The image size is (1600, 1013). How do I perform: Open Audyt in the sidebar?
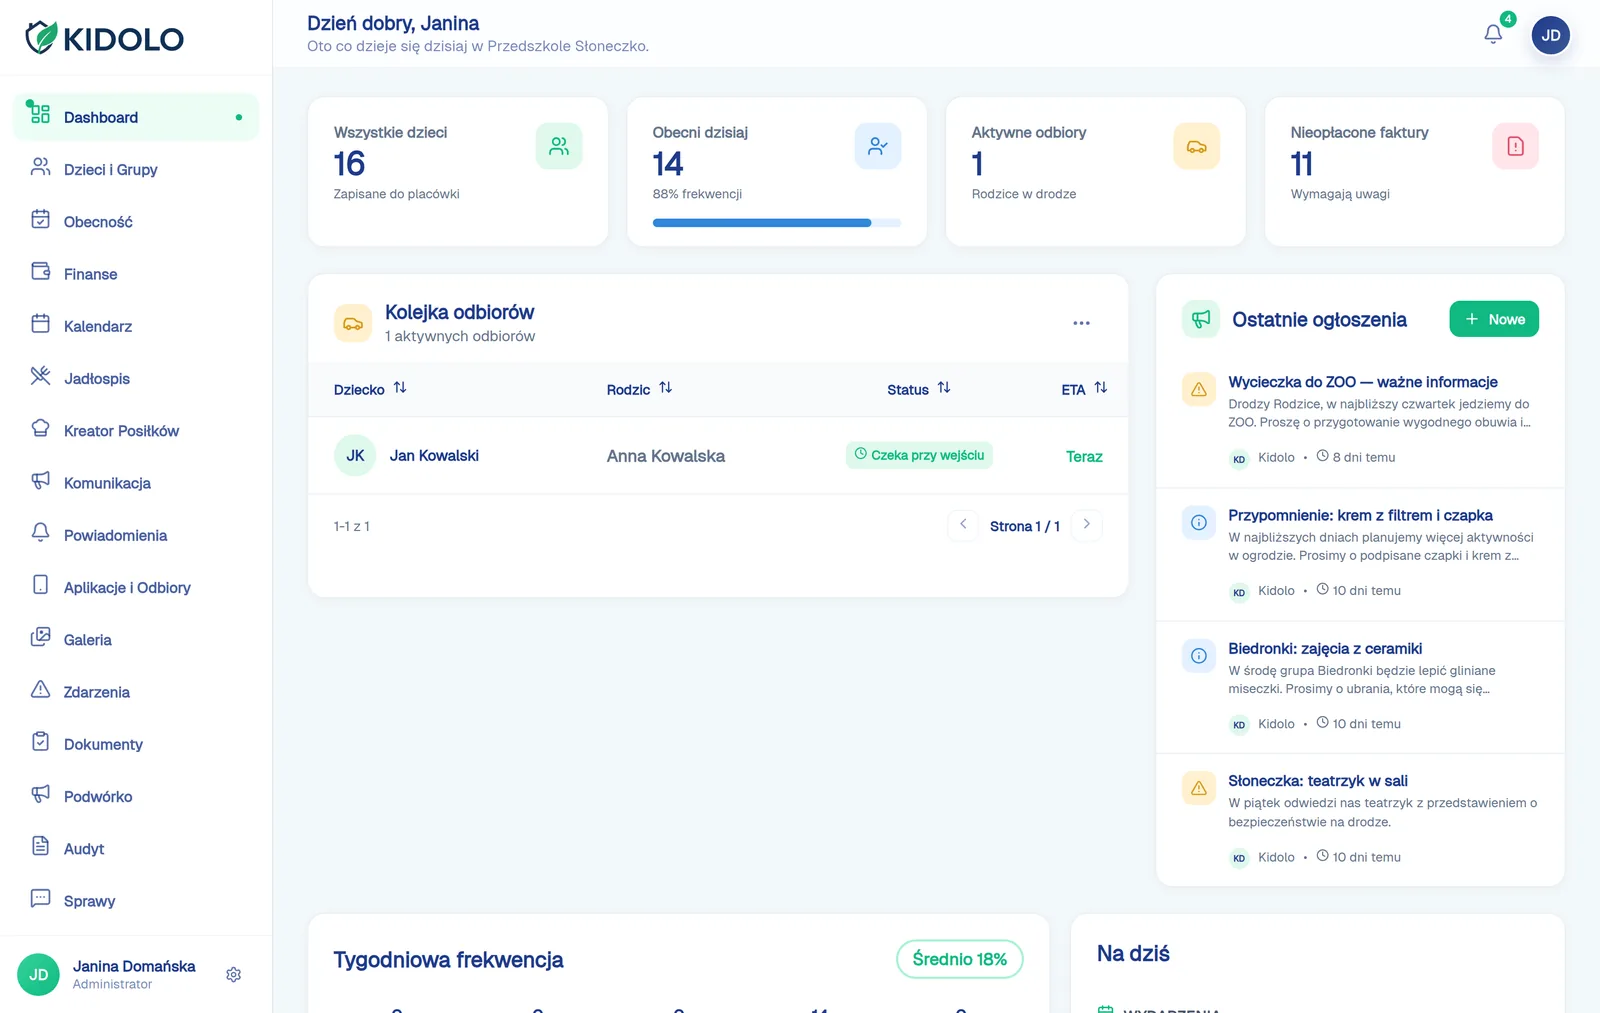(x=136, y=848)
